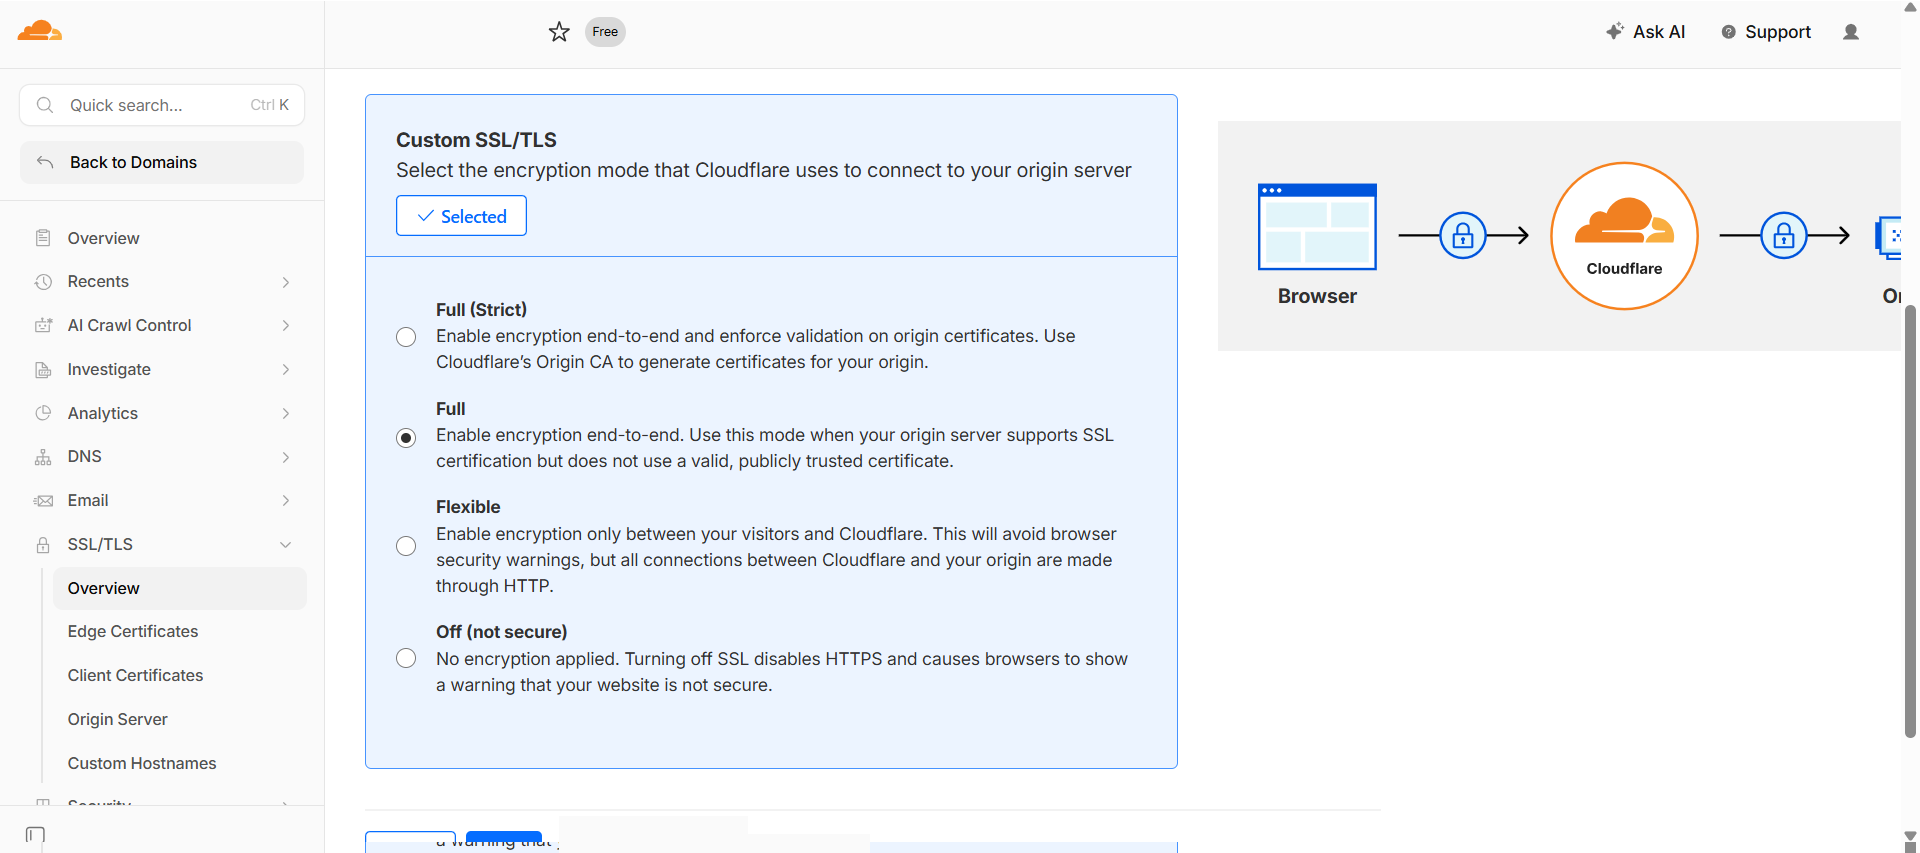Click the Browser window diagram icon
Screen dimensions: 1920x853
pos(1317,226)
